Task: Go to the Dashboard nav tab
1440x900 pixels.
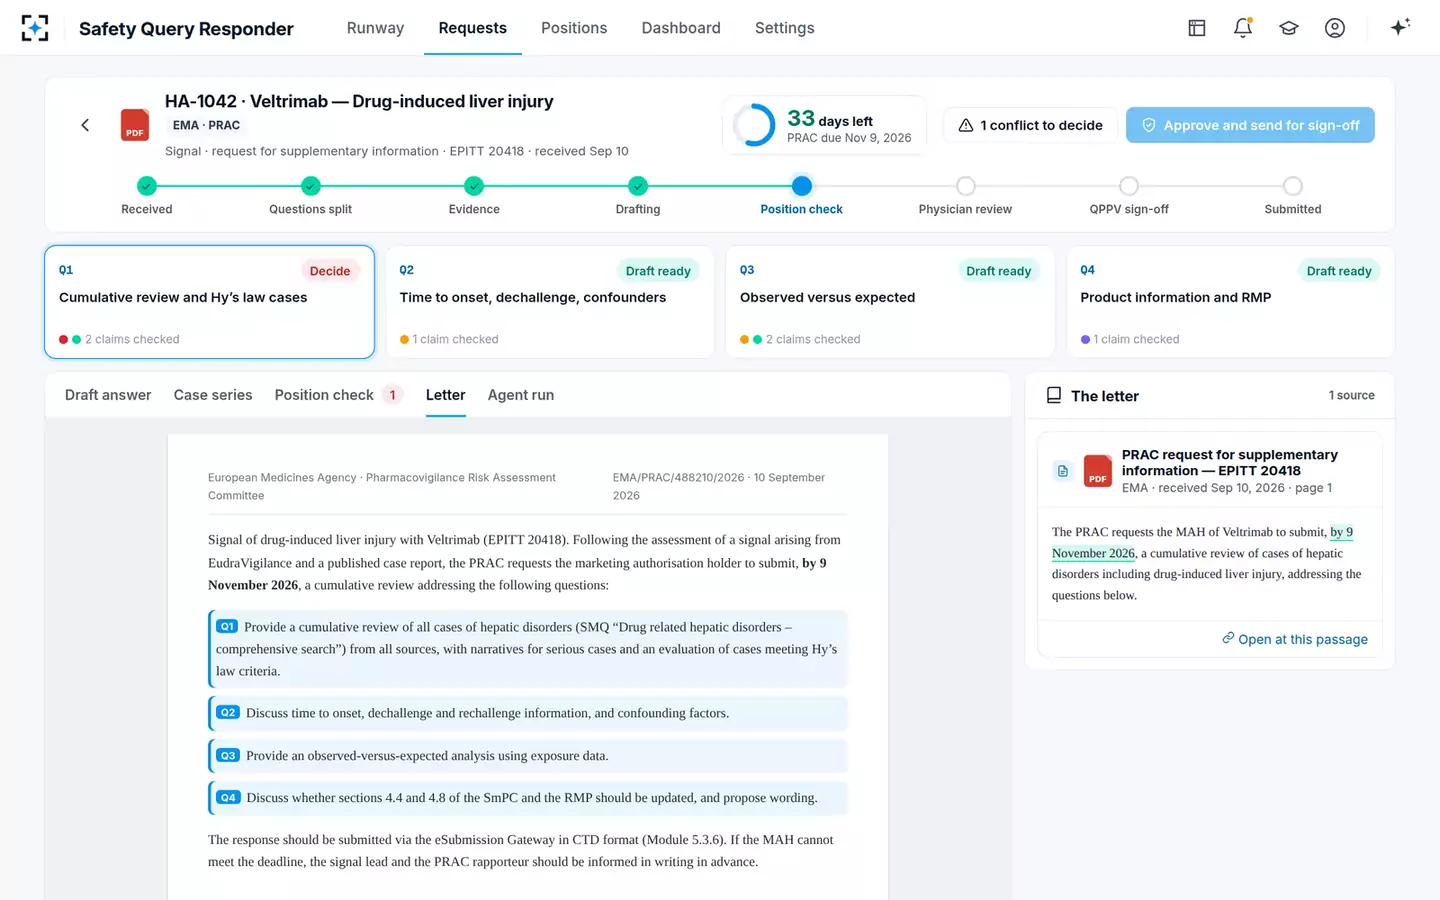Action: pos(681,28)
